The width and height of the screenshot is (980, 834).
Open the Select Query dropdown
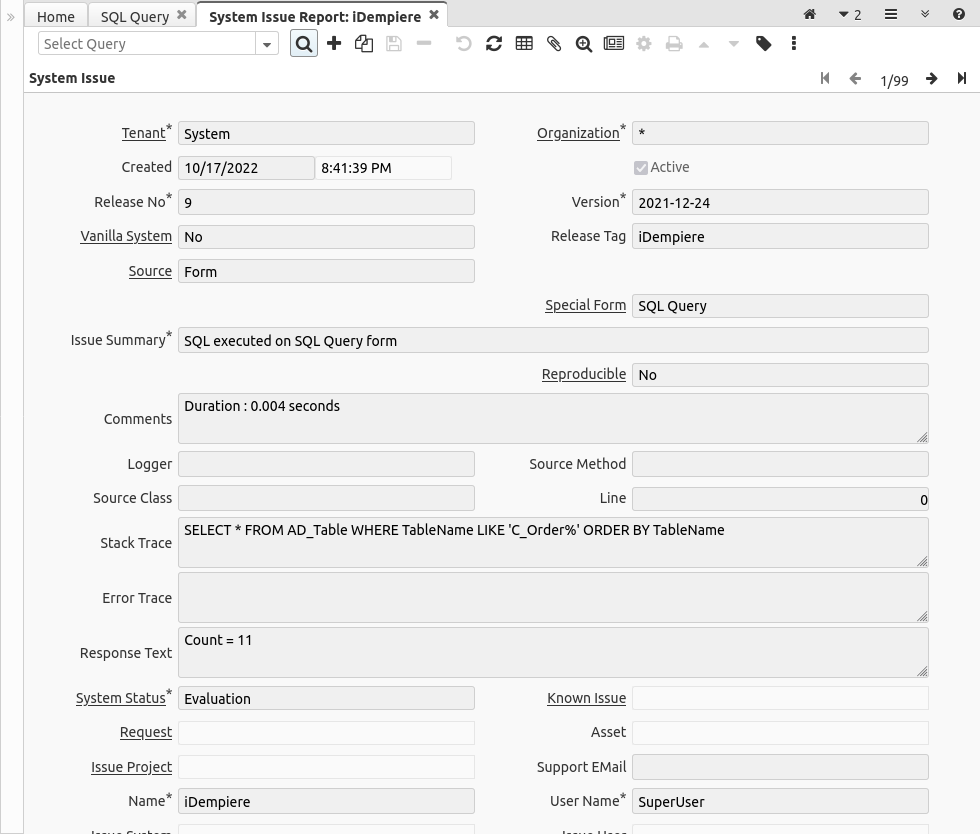pyautogui.click(x=266, y=44)
